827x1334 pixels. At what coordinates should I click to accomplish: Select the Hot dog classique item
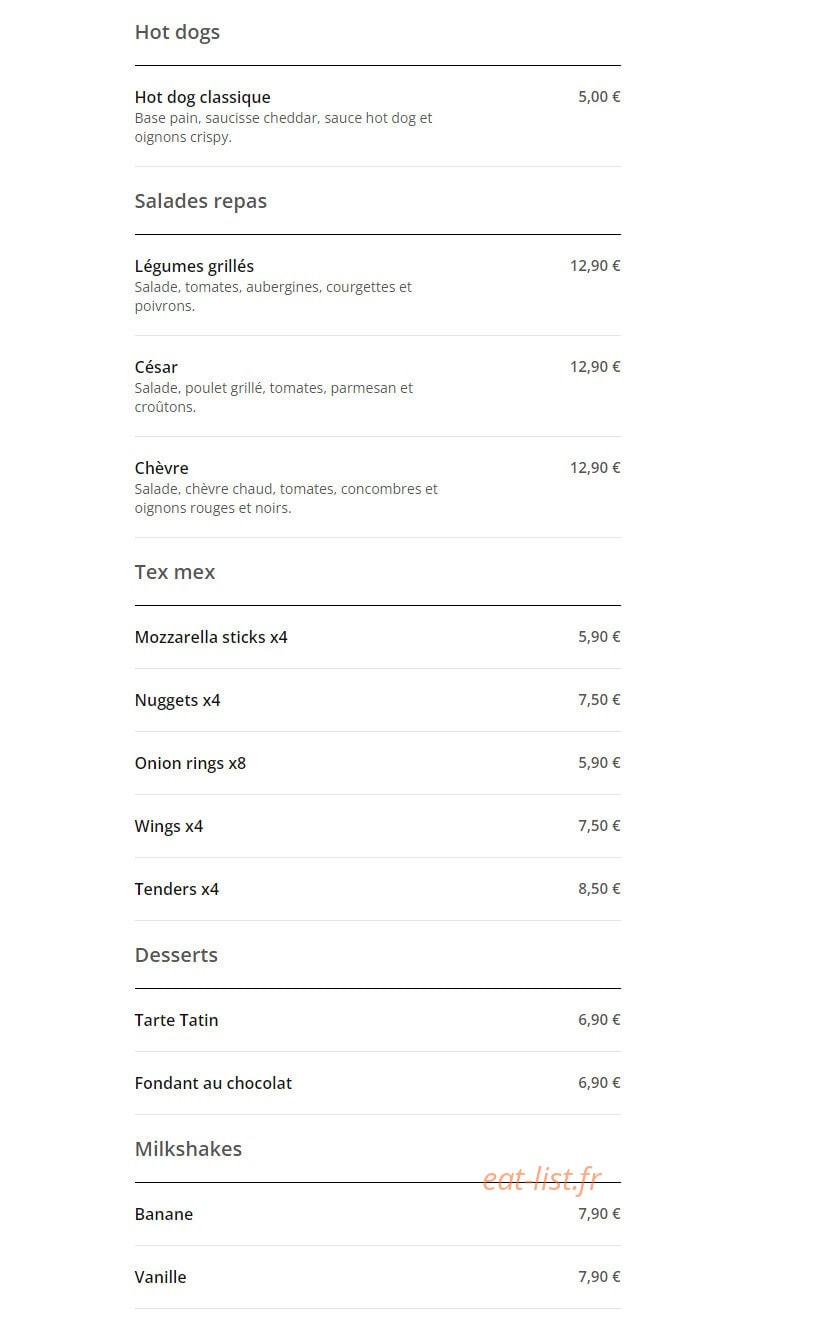pyautogui.click(x=377, y=117)
